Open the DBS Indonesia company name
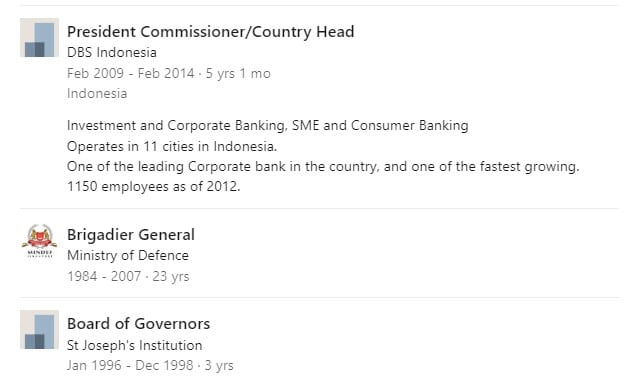 coord(112,52)
